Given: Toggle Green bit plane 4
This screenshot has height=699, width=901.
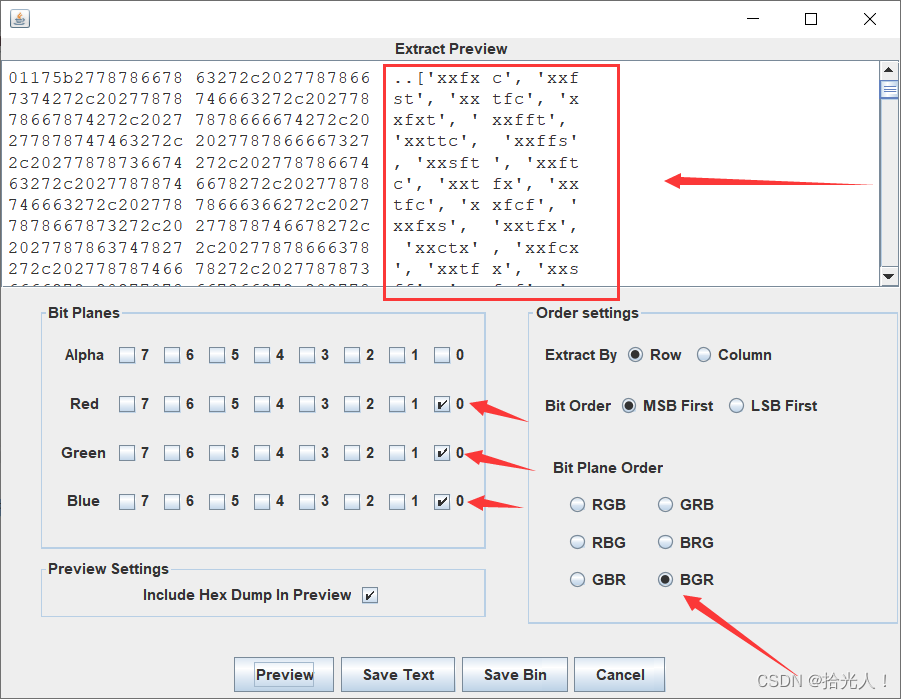Looking at the screenshot, I should coord(262,453).
